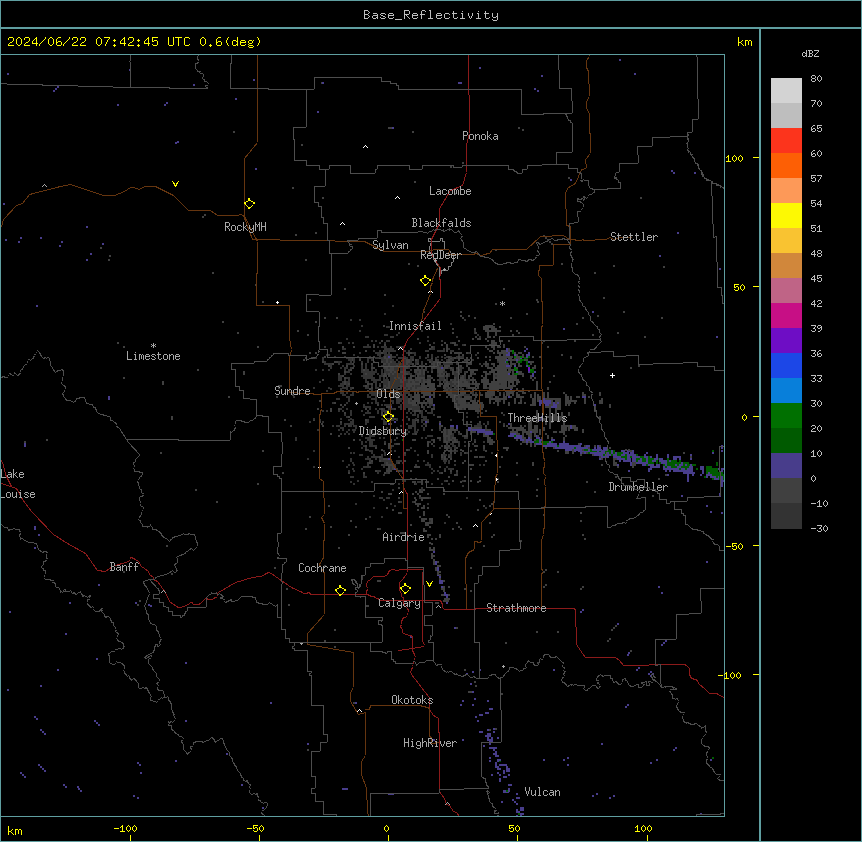Screen dimensions: 862x842
Task: Click the green 30 dBZ legend swatch
Action: click(x=786, y=416)
